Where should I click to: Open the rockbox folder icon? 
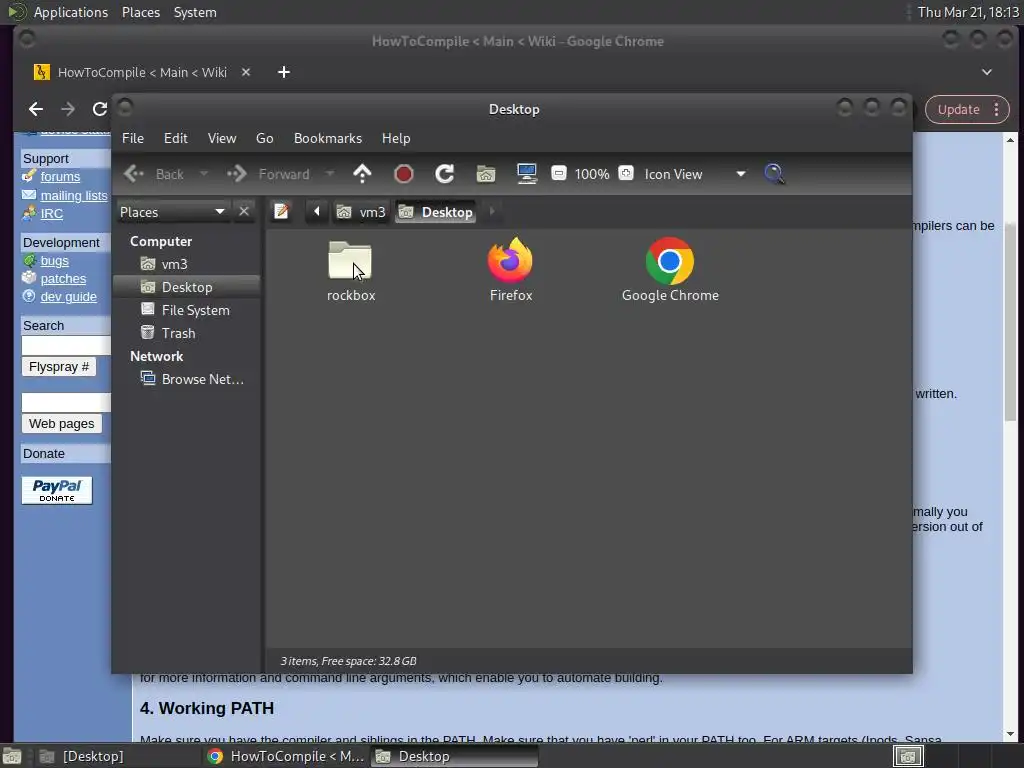point(350,261)
